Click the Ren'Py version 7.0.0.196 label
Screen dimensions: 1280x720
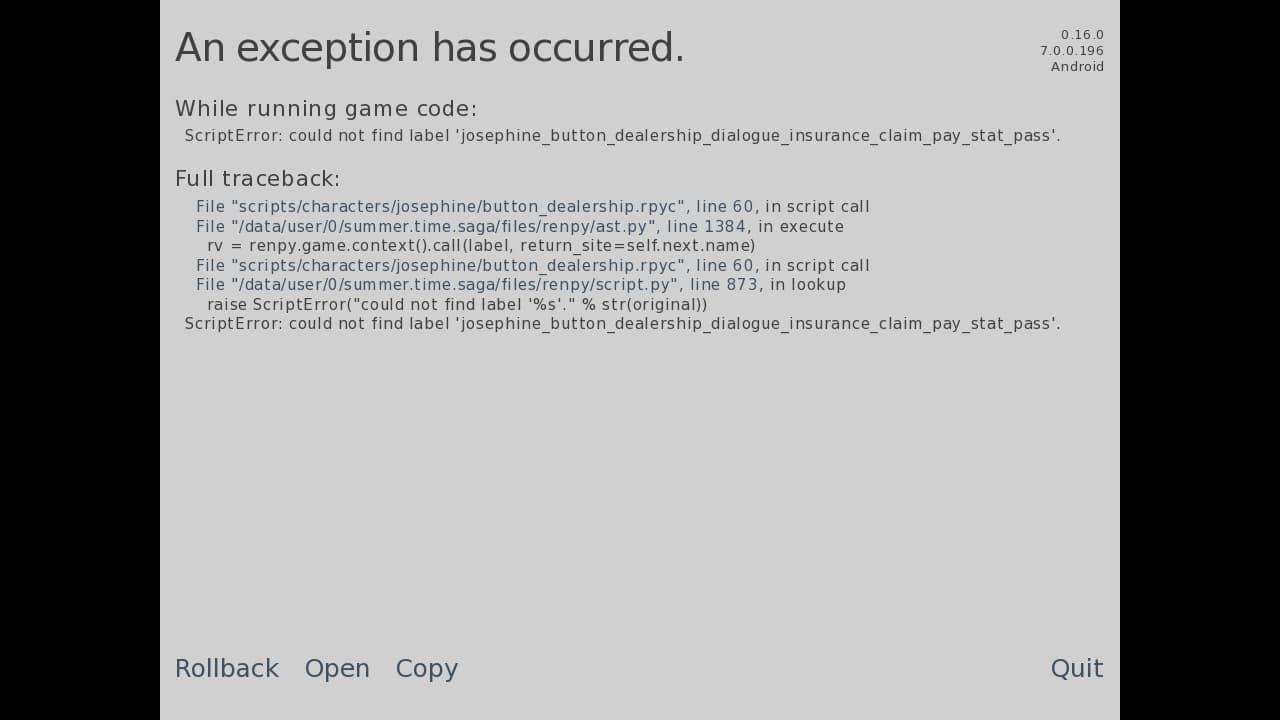click(1071, 51)
